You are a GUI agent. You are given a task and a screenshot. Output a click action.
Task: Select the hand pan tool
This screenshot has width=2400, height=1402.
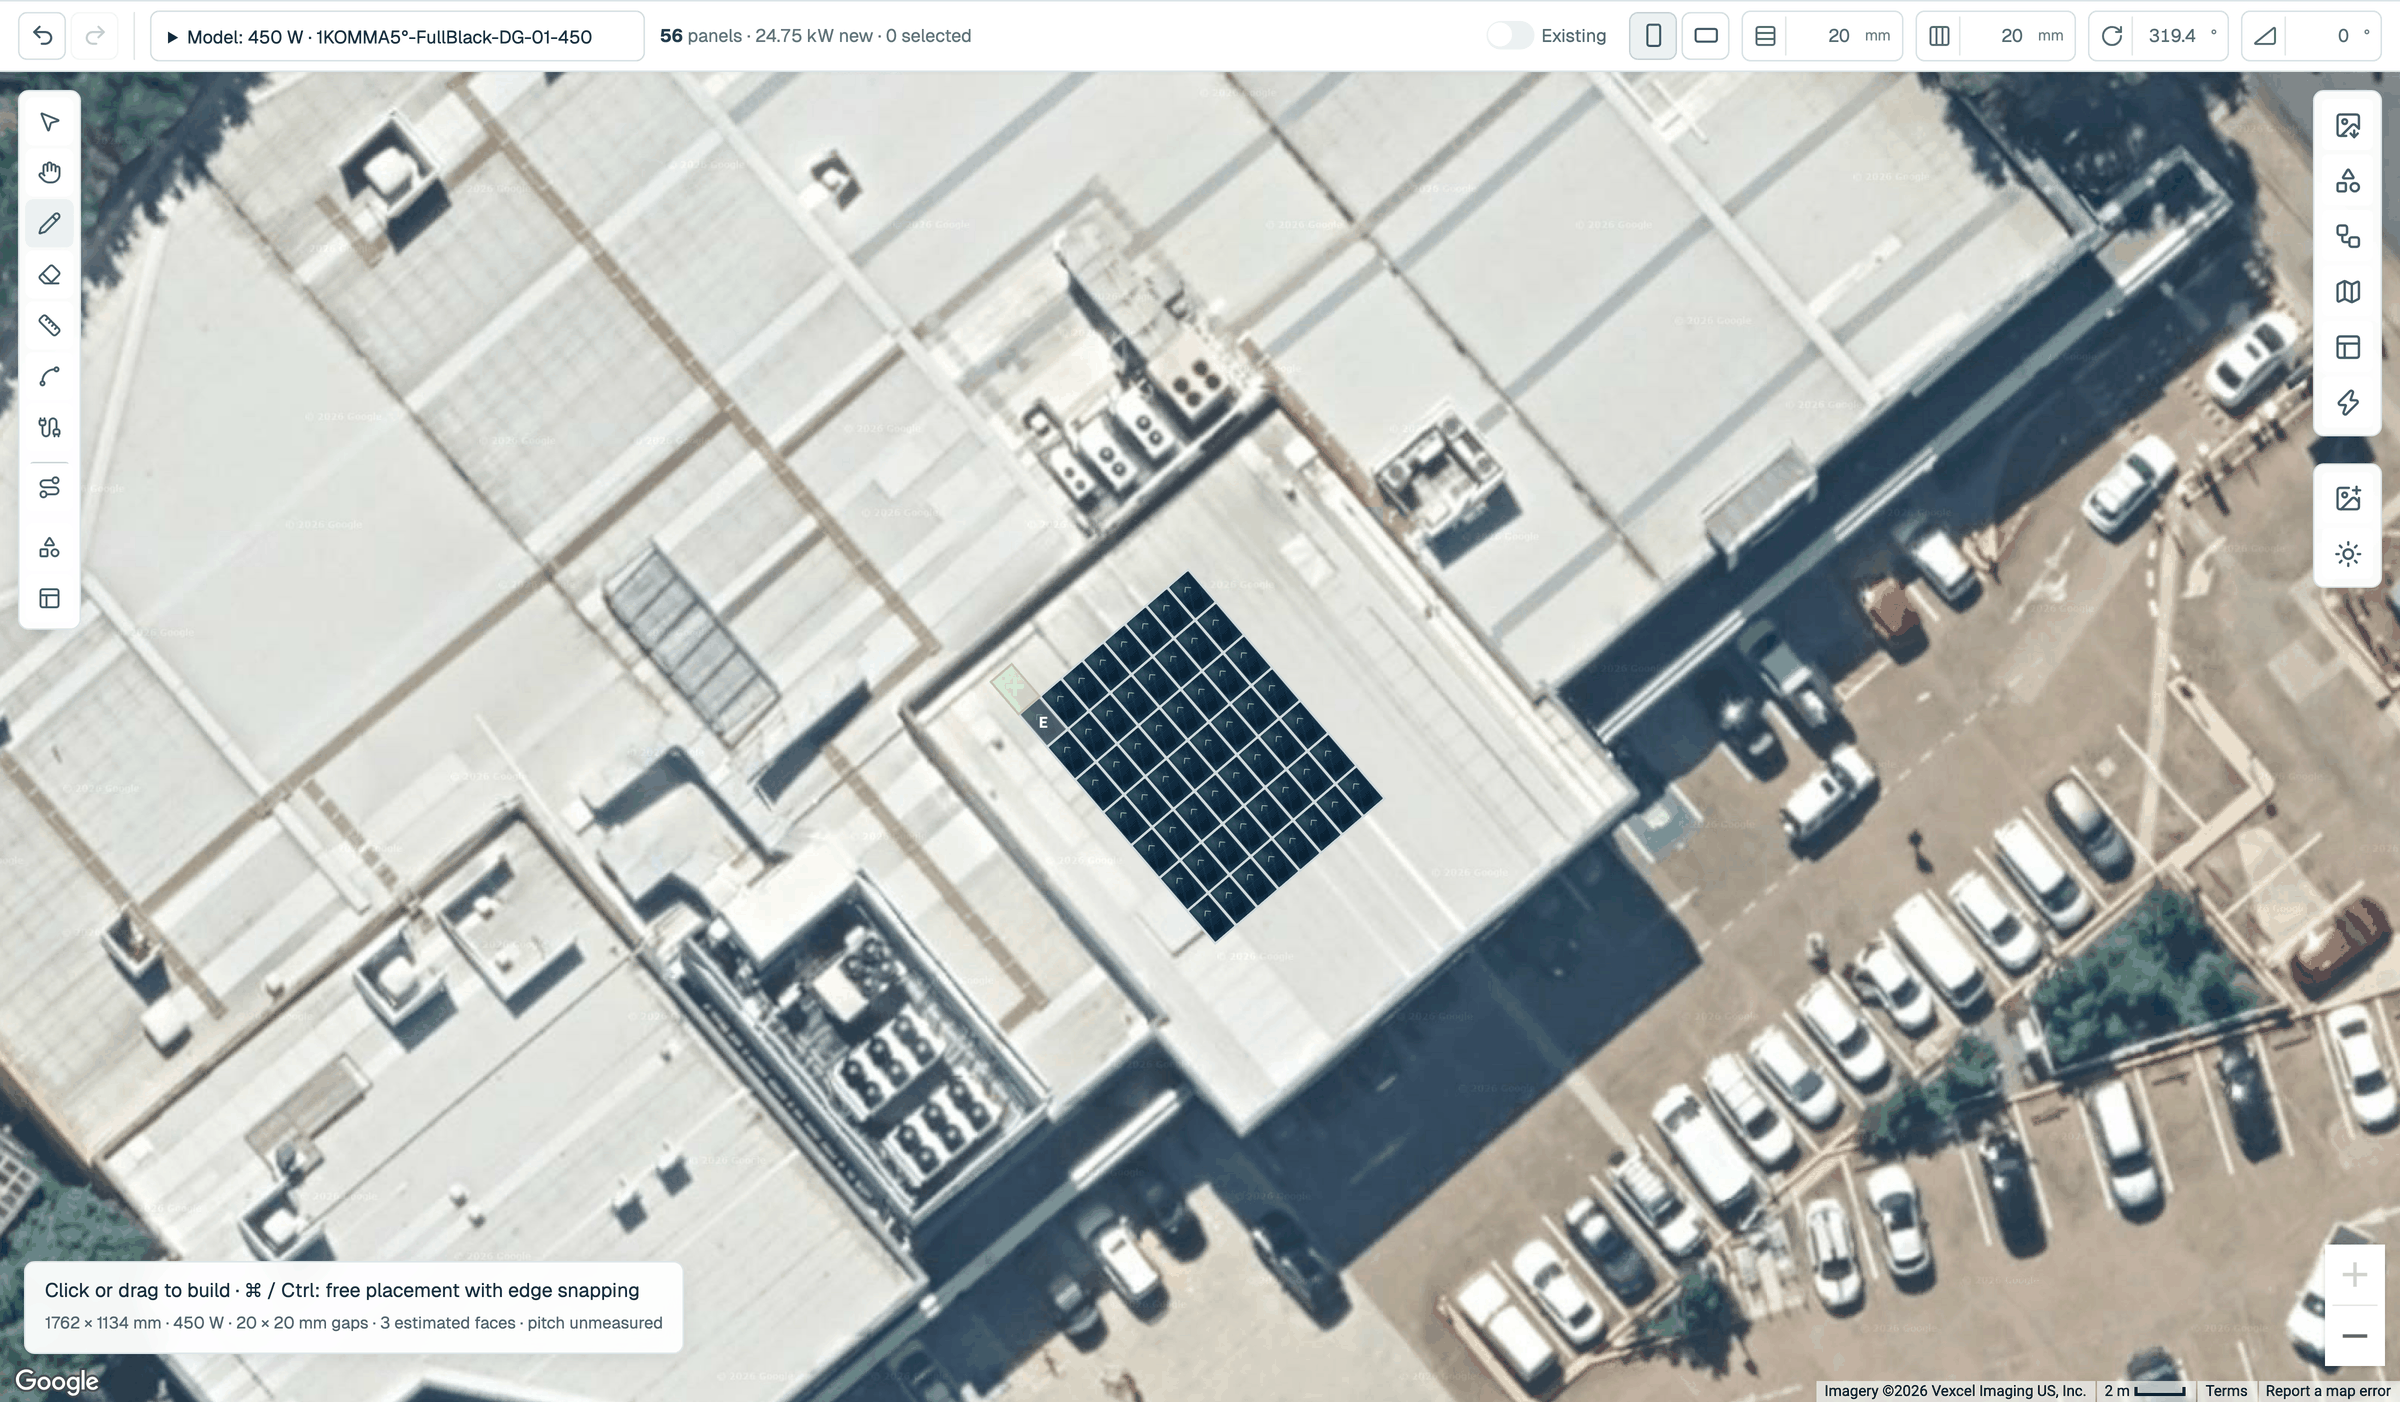point(49,173)
